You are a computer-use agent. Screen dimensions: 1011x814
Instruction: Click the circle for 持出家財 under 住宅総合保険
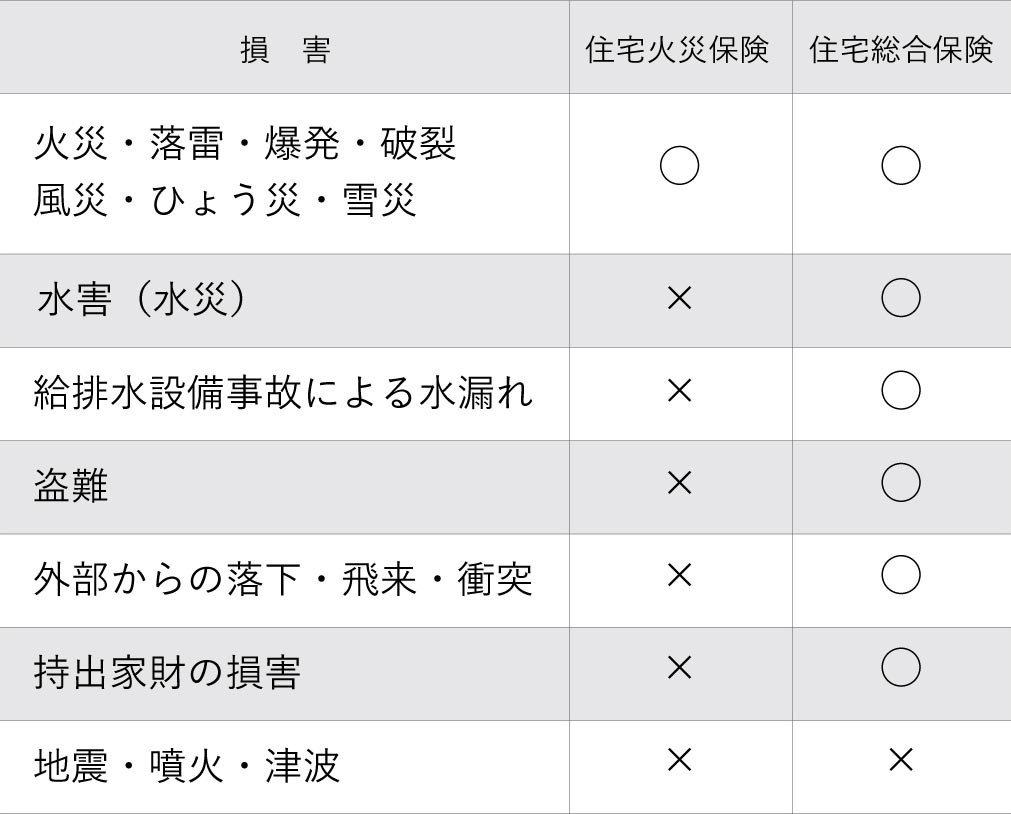click(x=901, y=667)
